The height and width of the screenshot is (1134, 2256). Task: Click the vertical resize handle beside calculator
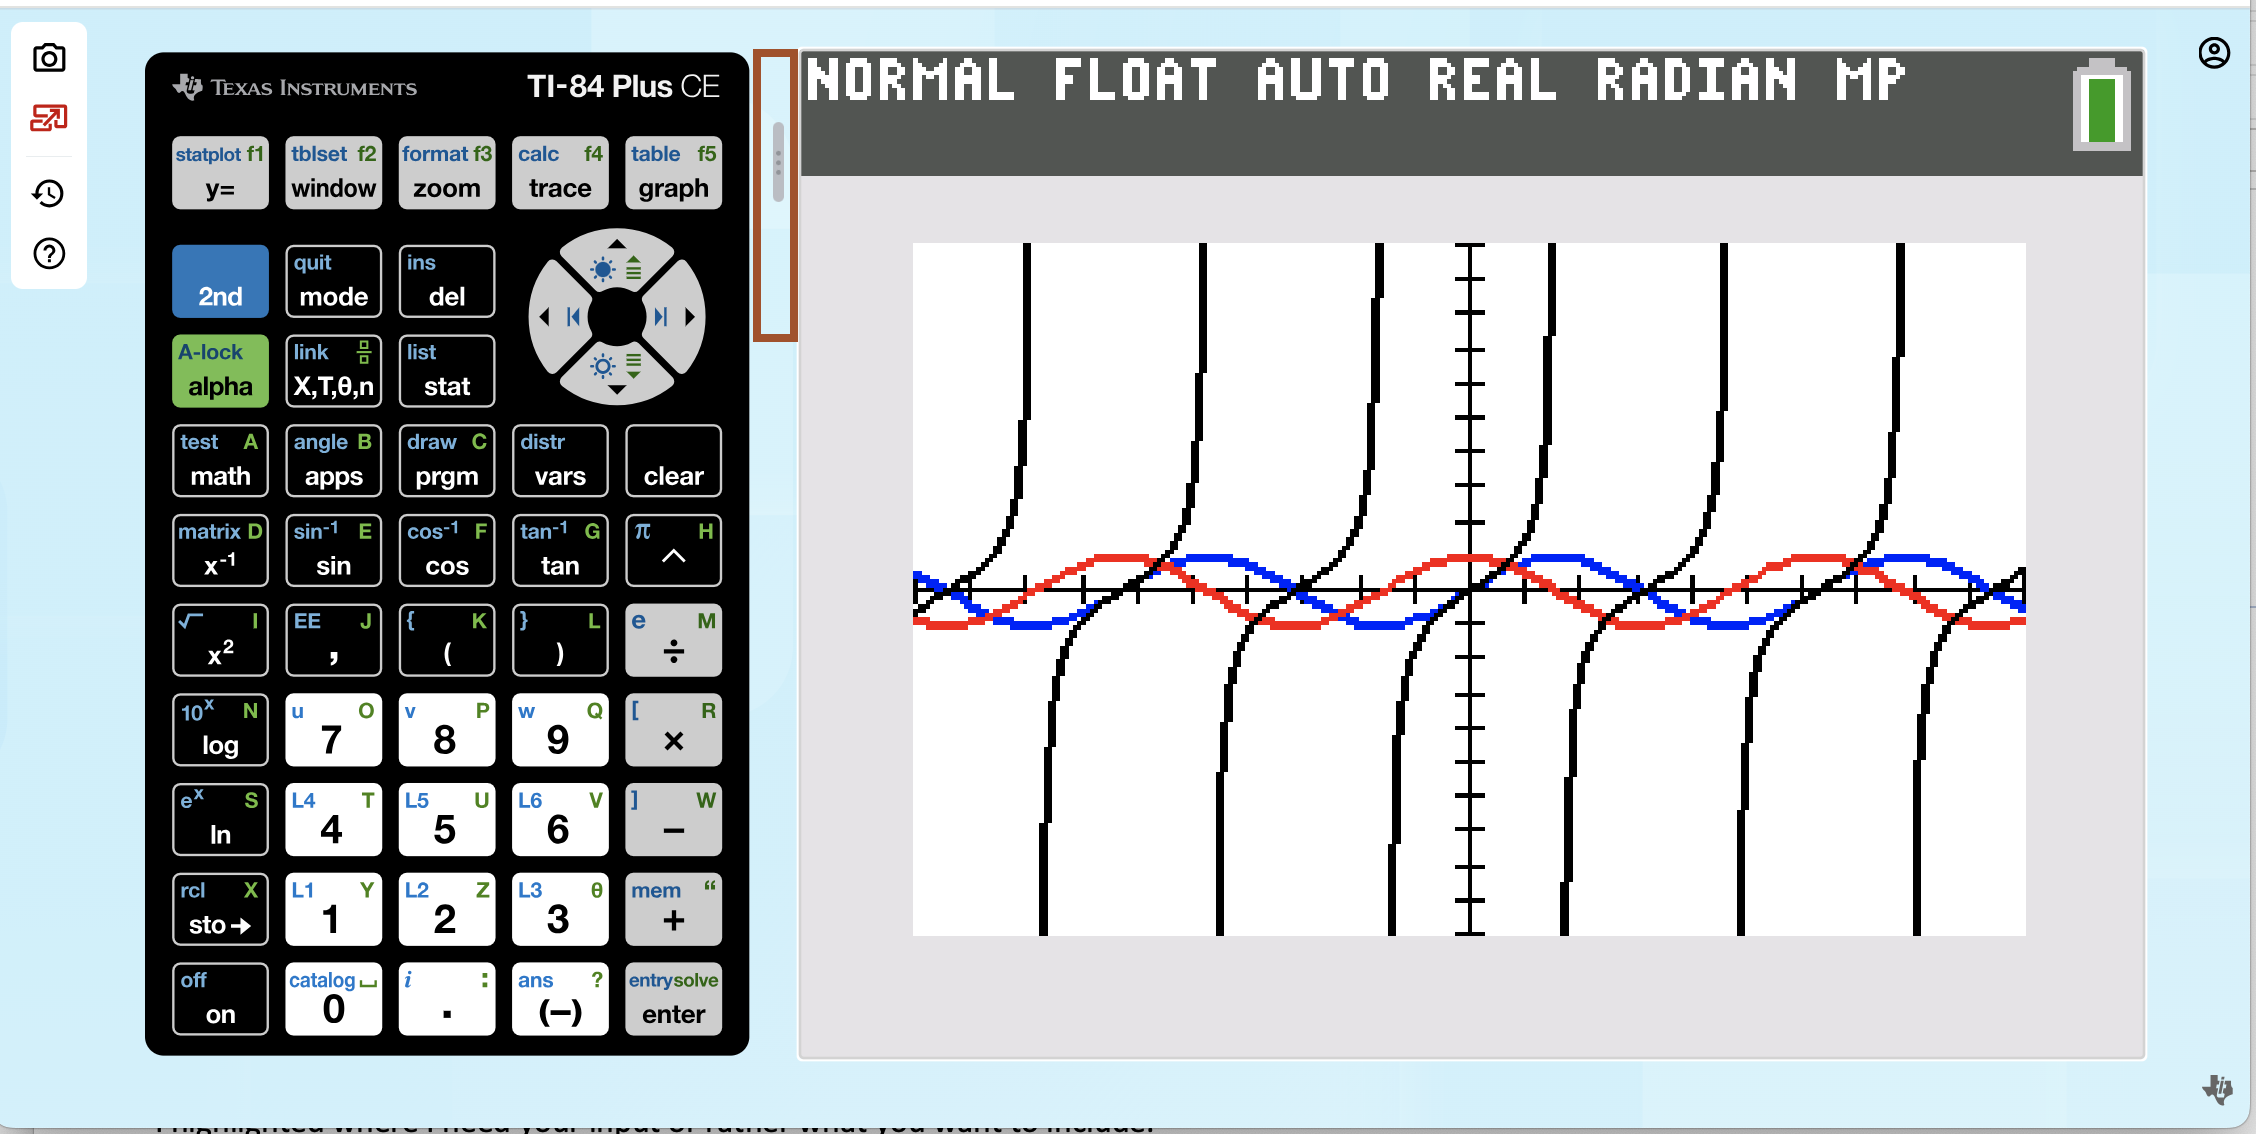click(778, 163)
